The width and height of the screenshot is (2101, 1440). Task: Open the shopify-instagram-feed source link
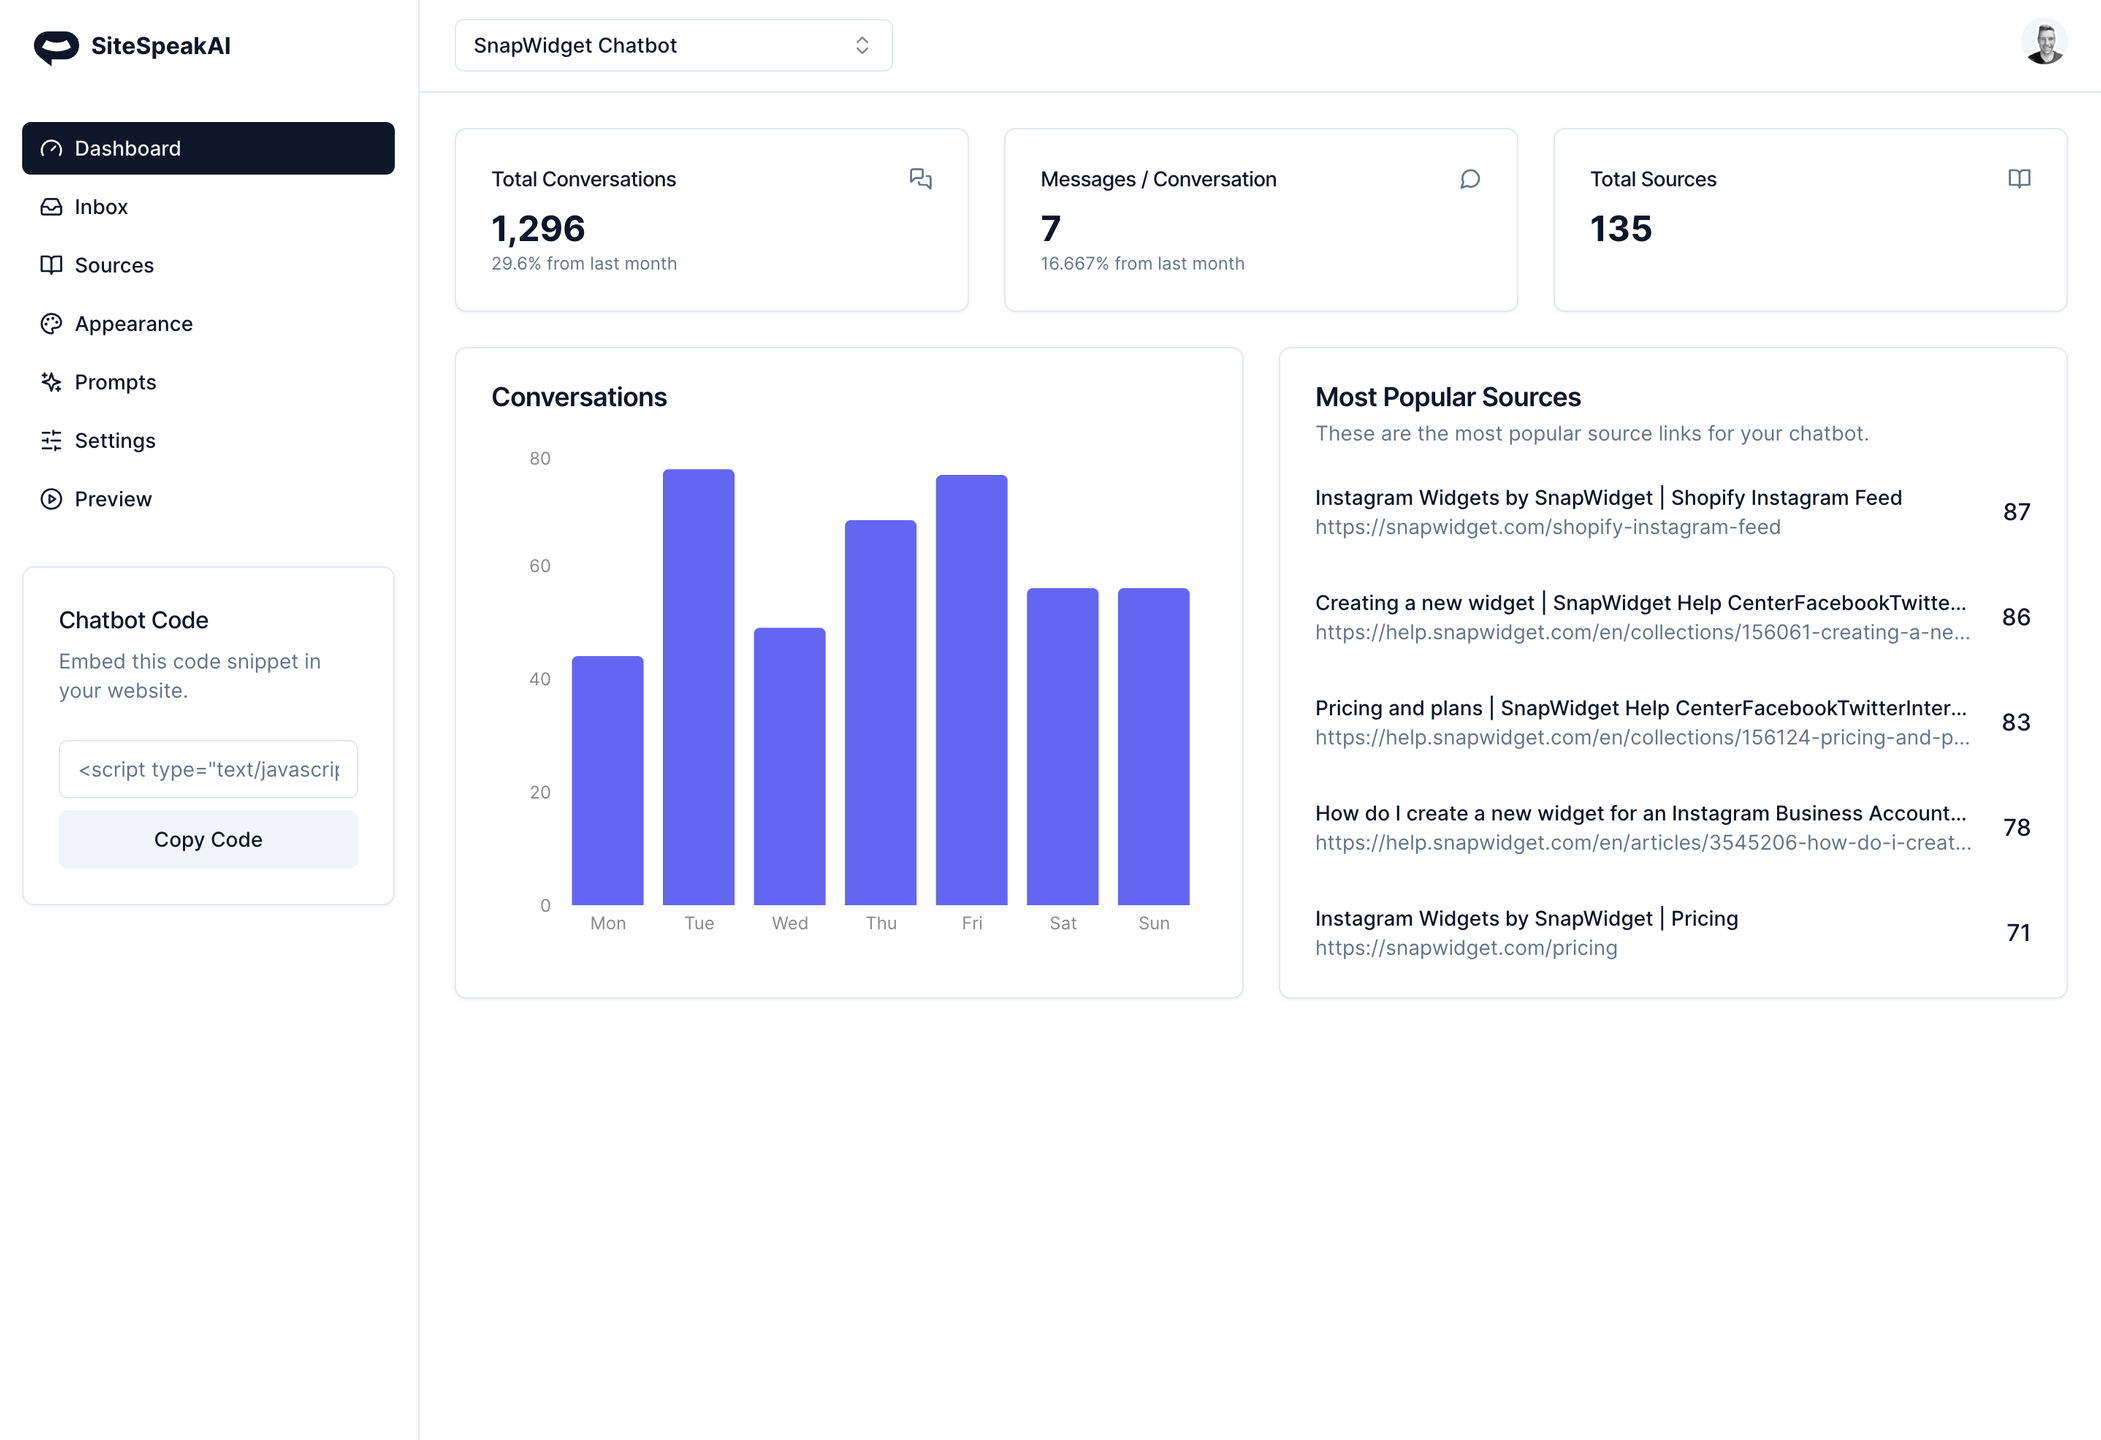1547,527
